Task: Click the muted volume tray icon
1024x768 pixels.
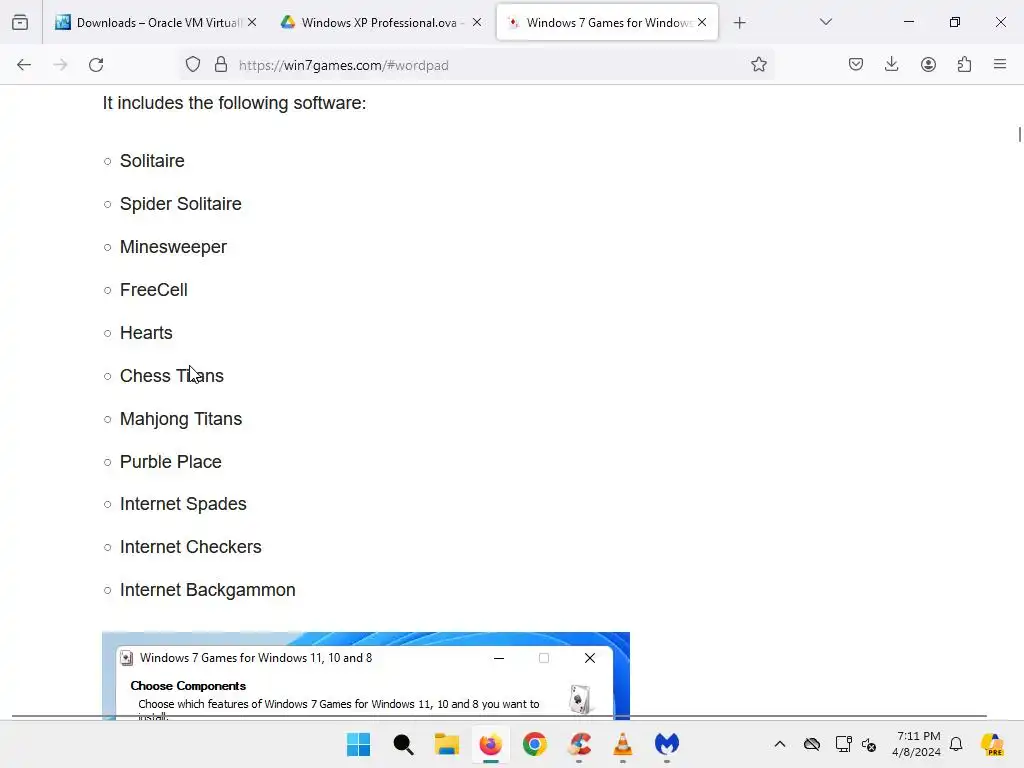Action: click(869, 744)
